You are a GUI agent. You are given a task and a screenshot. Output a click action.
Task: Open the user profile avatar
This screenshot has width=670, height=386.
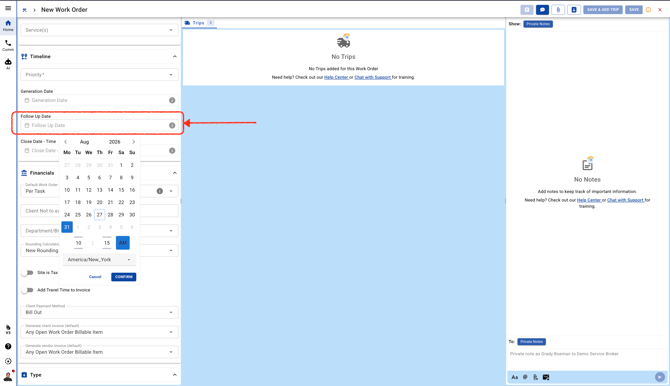tap(8, 376)
